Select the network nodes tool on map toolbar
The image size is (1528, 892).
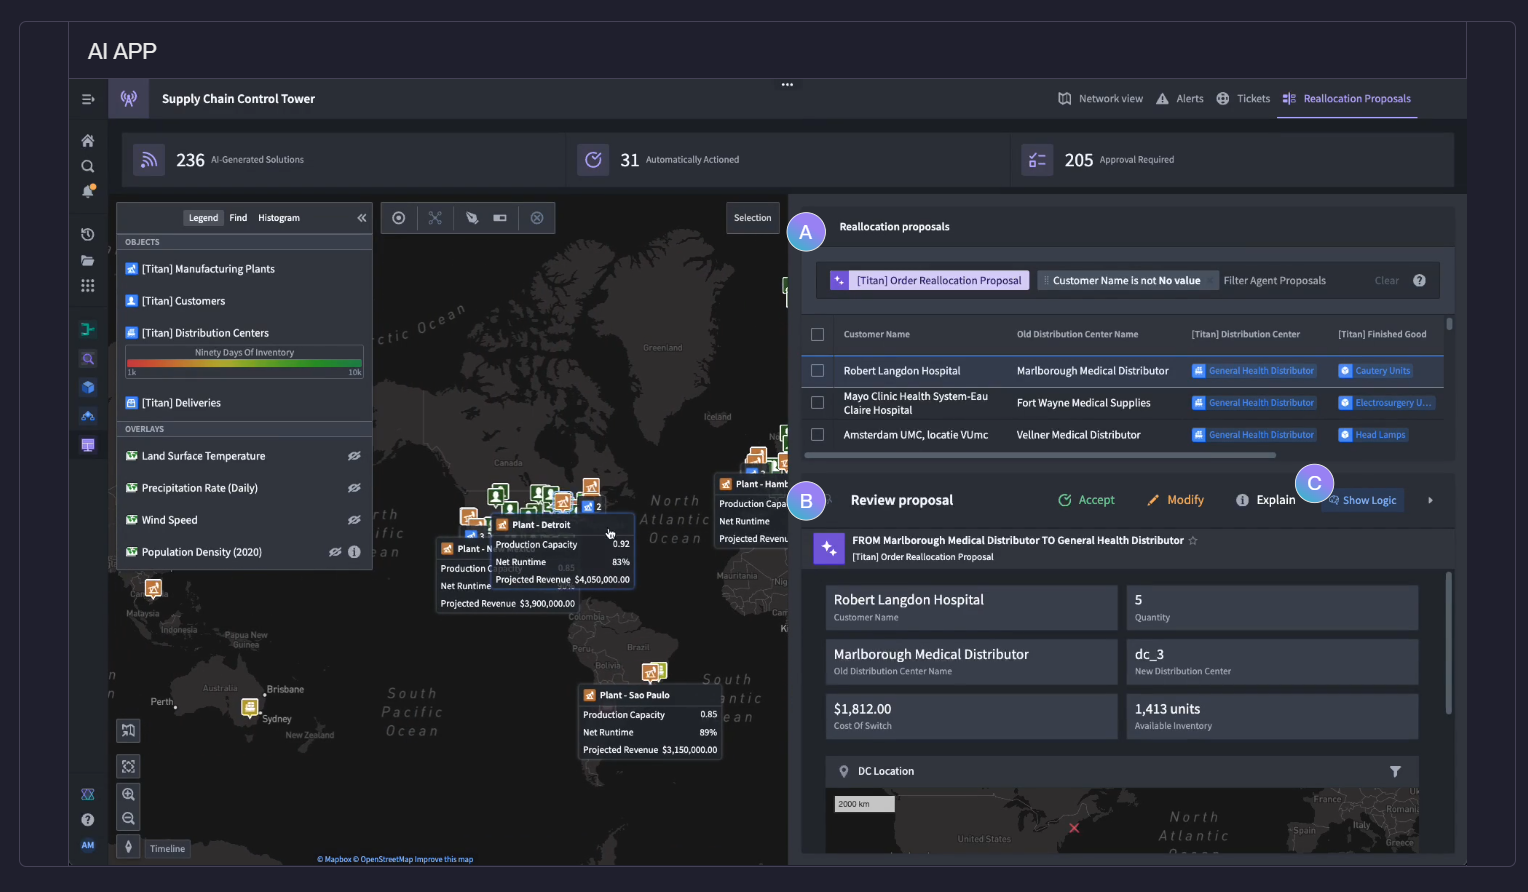pyautogui.click(x=435, y=218)
